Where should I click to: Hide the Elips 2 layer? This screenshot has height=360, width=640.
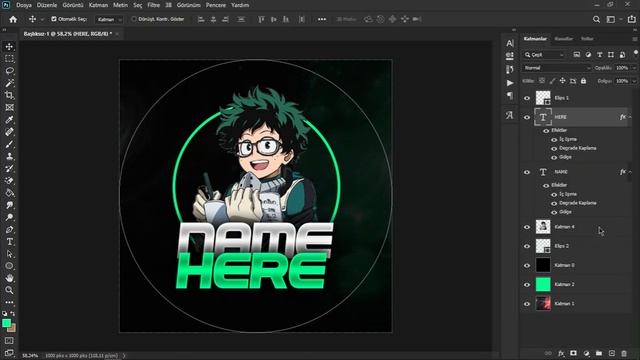click(527, 246)
